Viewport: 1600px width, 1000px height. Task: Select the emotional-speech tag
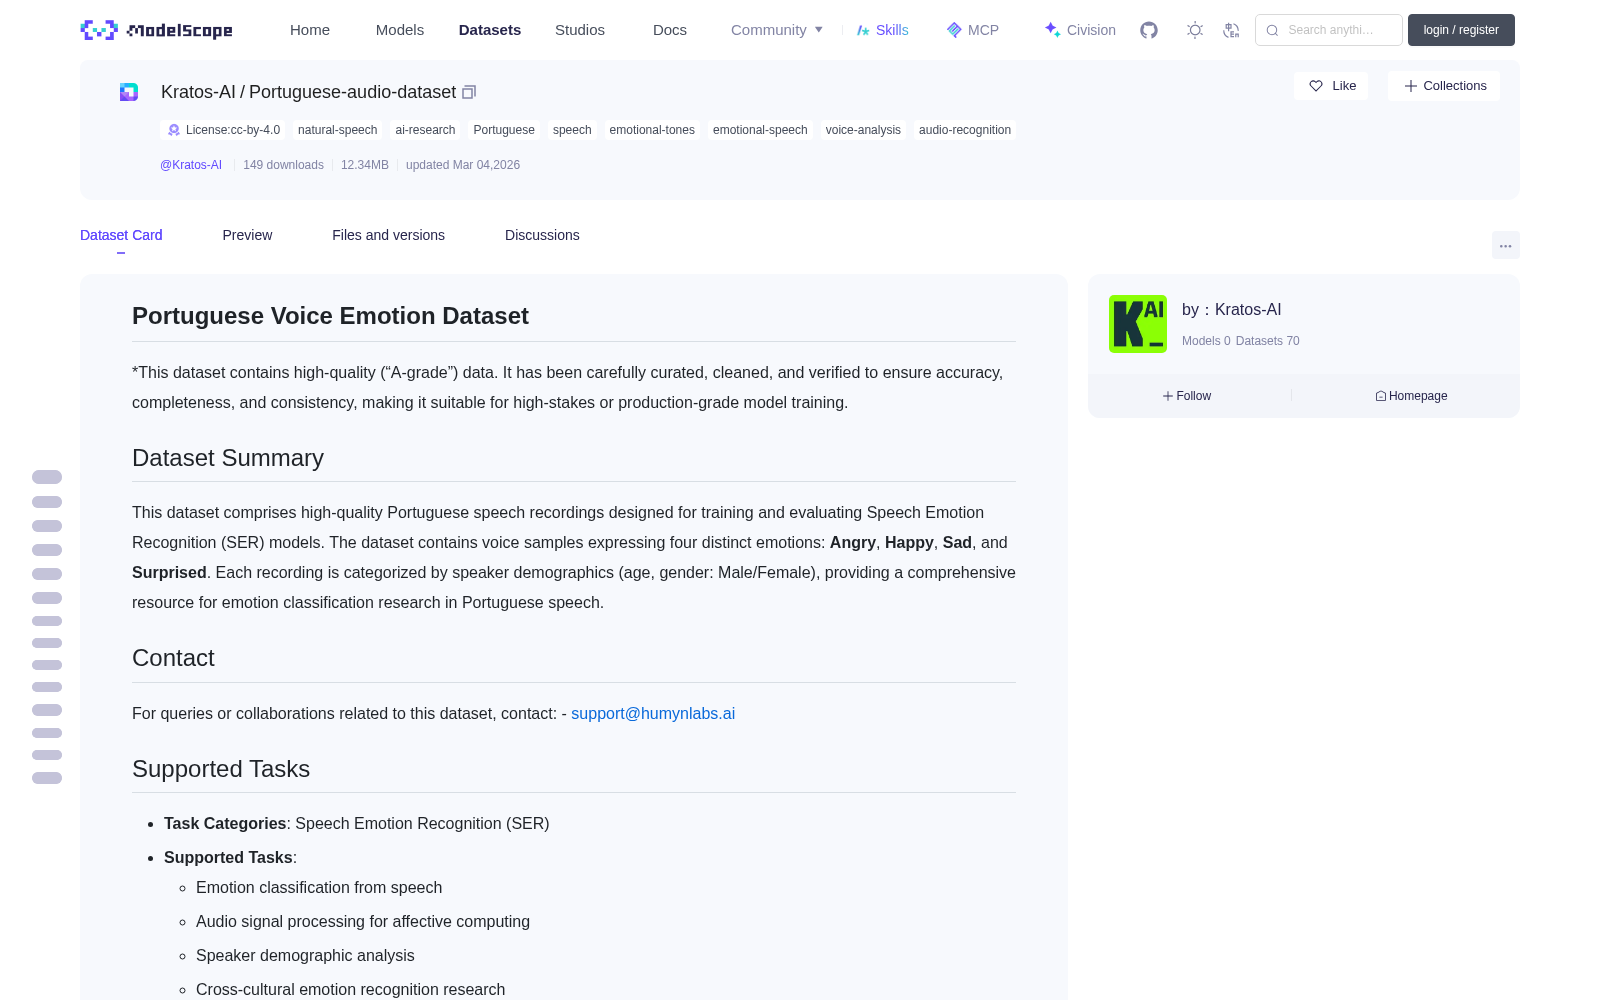coord(760,130)
